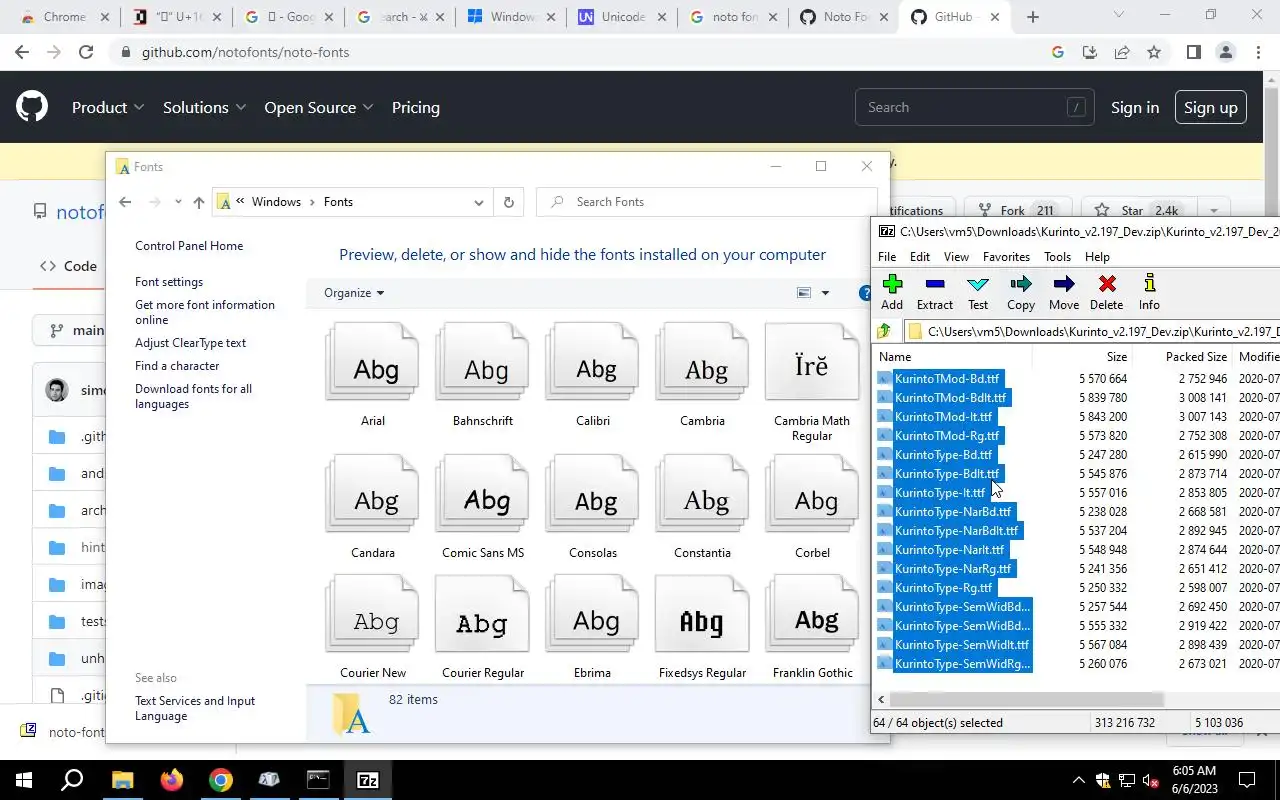Run the Test tool in 7-Zip
Image resolution: width=1280 pixels, height=800 pixels.
(x=978, y=292)
